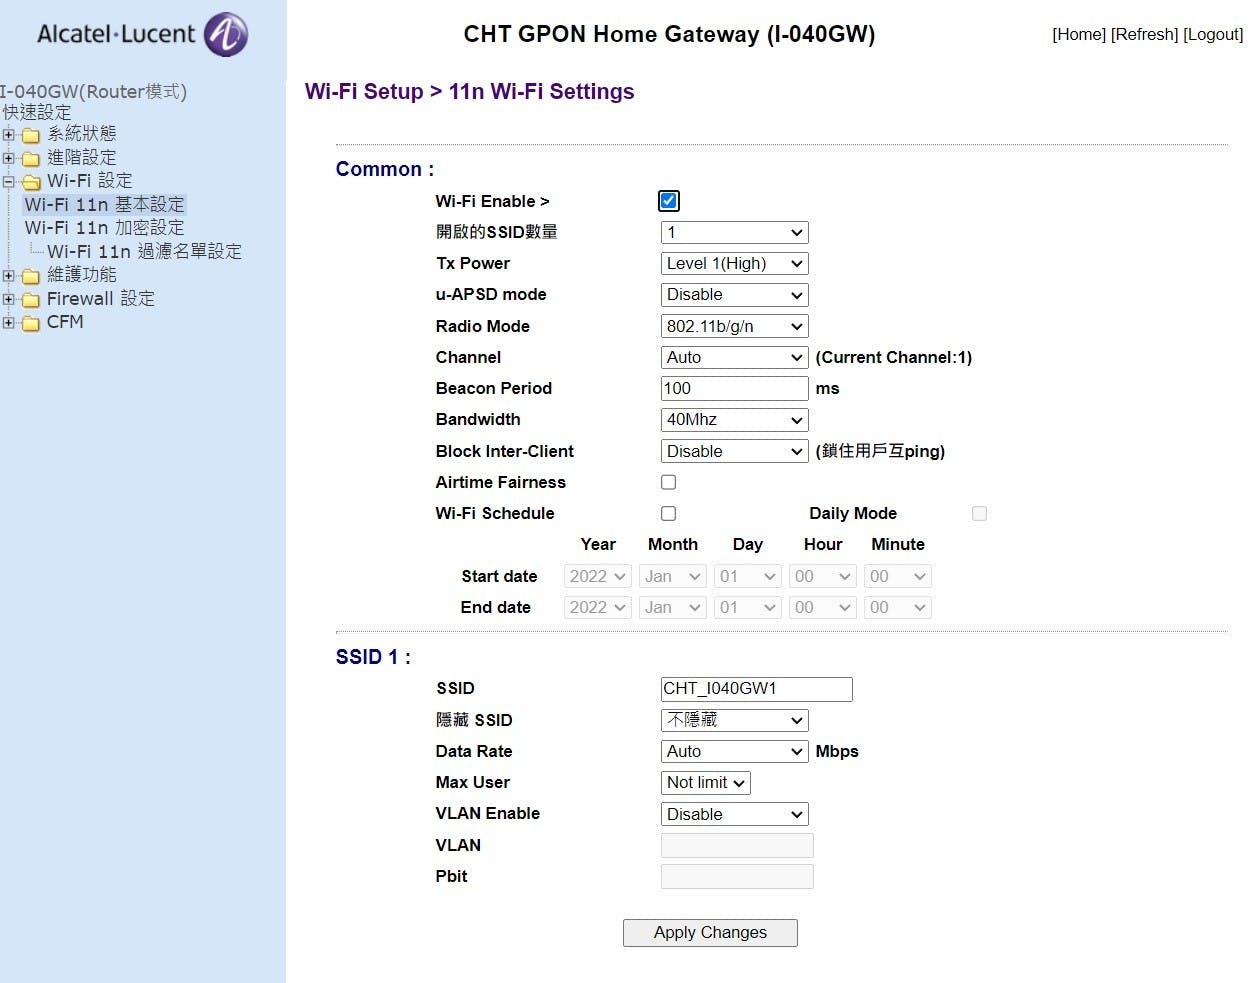The width and height of the screenshot is (1252, 983).
Task: Open the Channel dropdown
Action: click(x=735, y=357)
